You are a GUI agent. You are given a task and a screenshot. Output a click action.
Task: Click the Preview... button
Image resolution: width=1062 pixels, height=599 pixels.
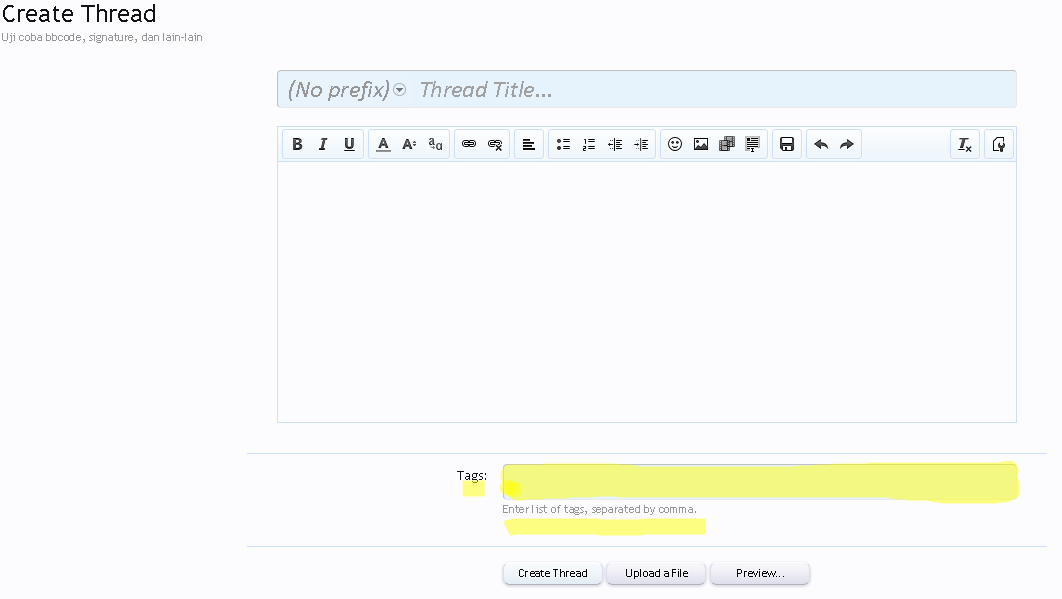pos(760,573)
